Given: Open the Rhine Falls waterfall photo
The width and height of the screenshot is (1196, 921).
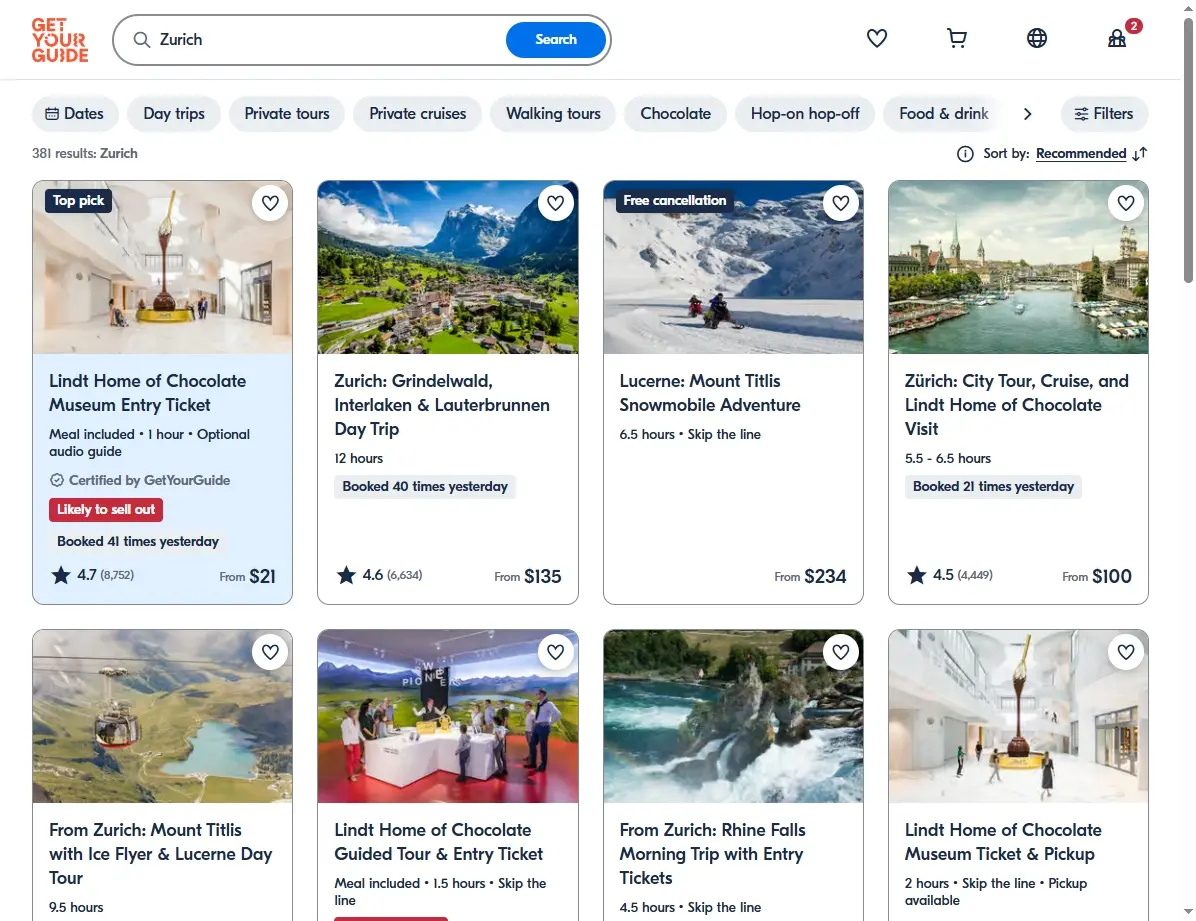Looking at the screenshot, I should point(733,716).
